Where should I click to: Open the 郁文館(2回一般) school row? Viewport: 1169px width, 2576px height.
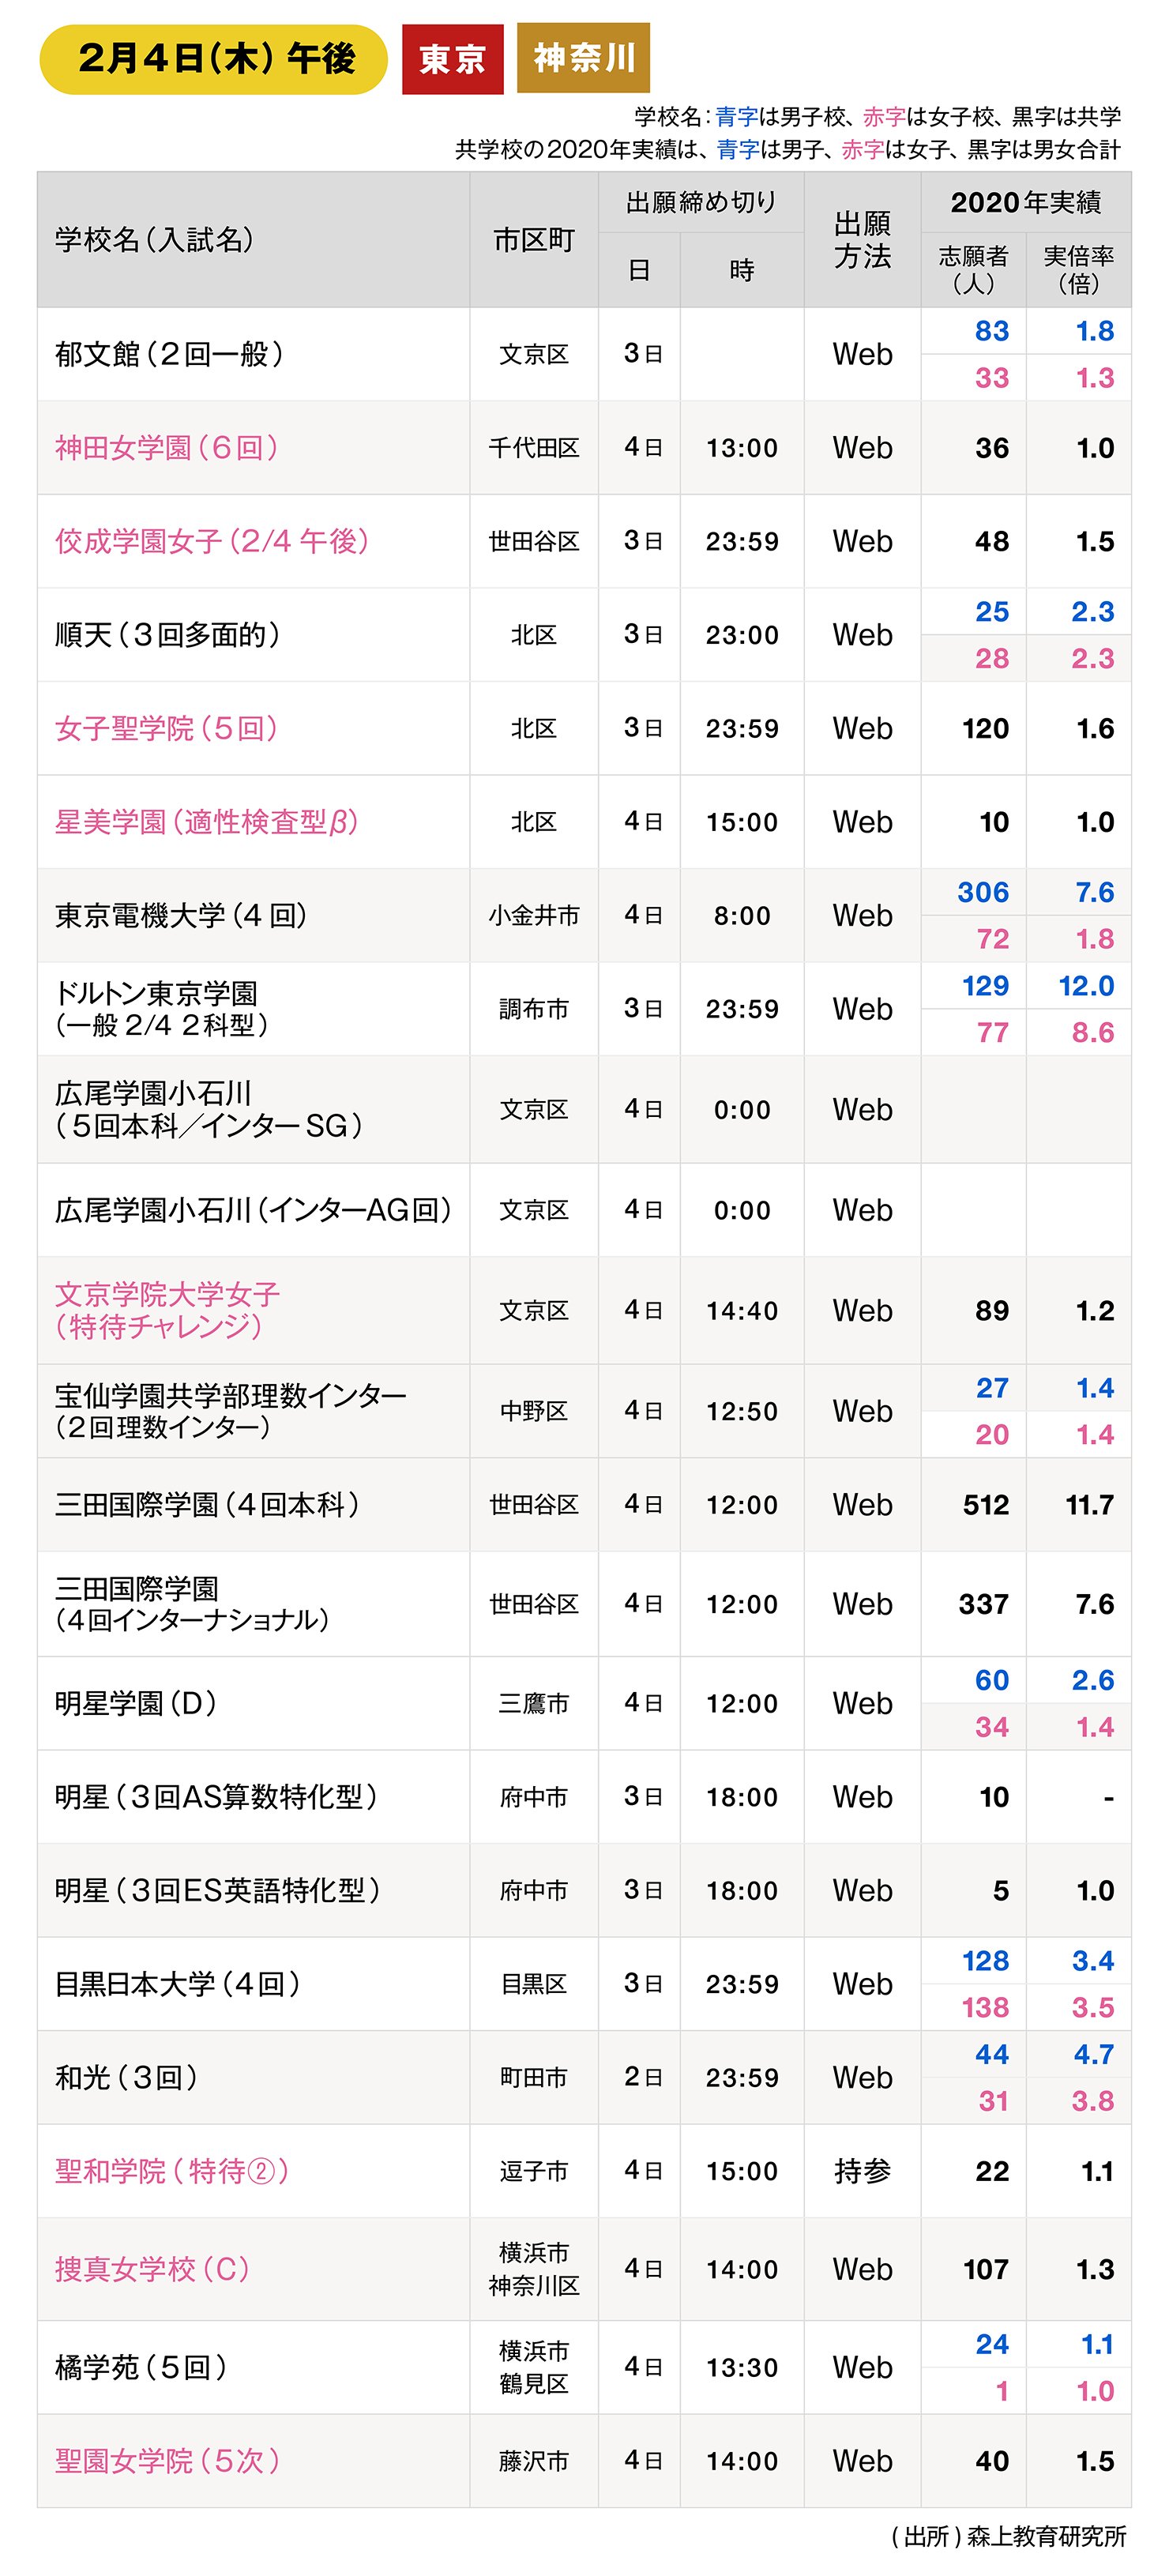pyautogui.click(x=584, y=354)
